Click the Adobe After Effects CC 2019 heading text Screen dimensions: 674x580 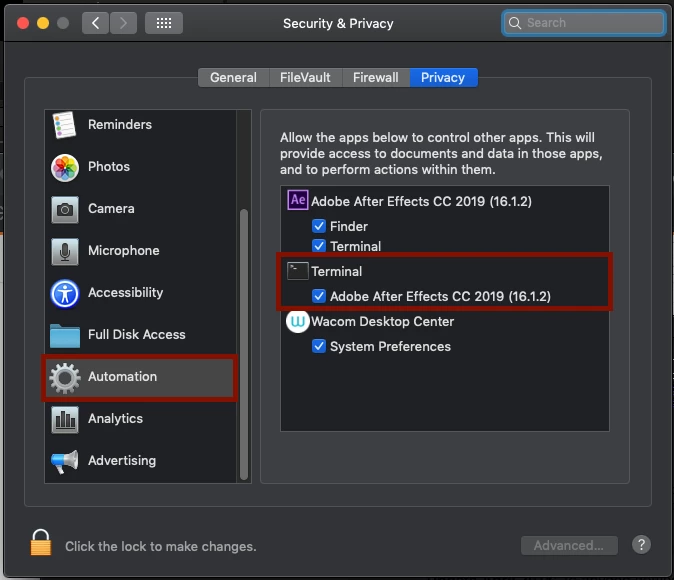click(x=421, y=201)
